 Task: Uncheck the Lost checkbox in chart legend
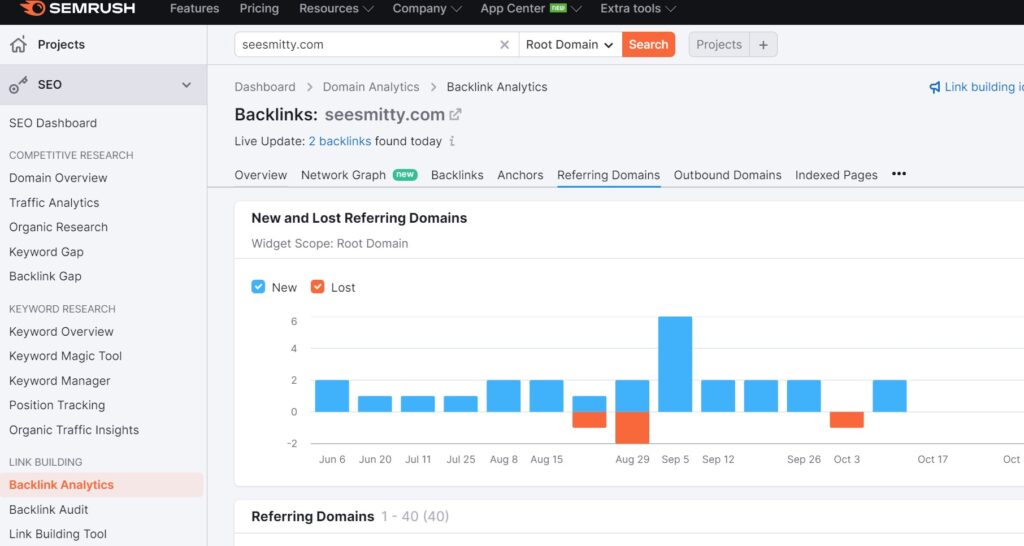(x=317, y=287)
